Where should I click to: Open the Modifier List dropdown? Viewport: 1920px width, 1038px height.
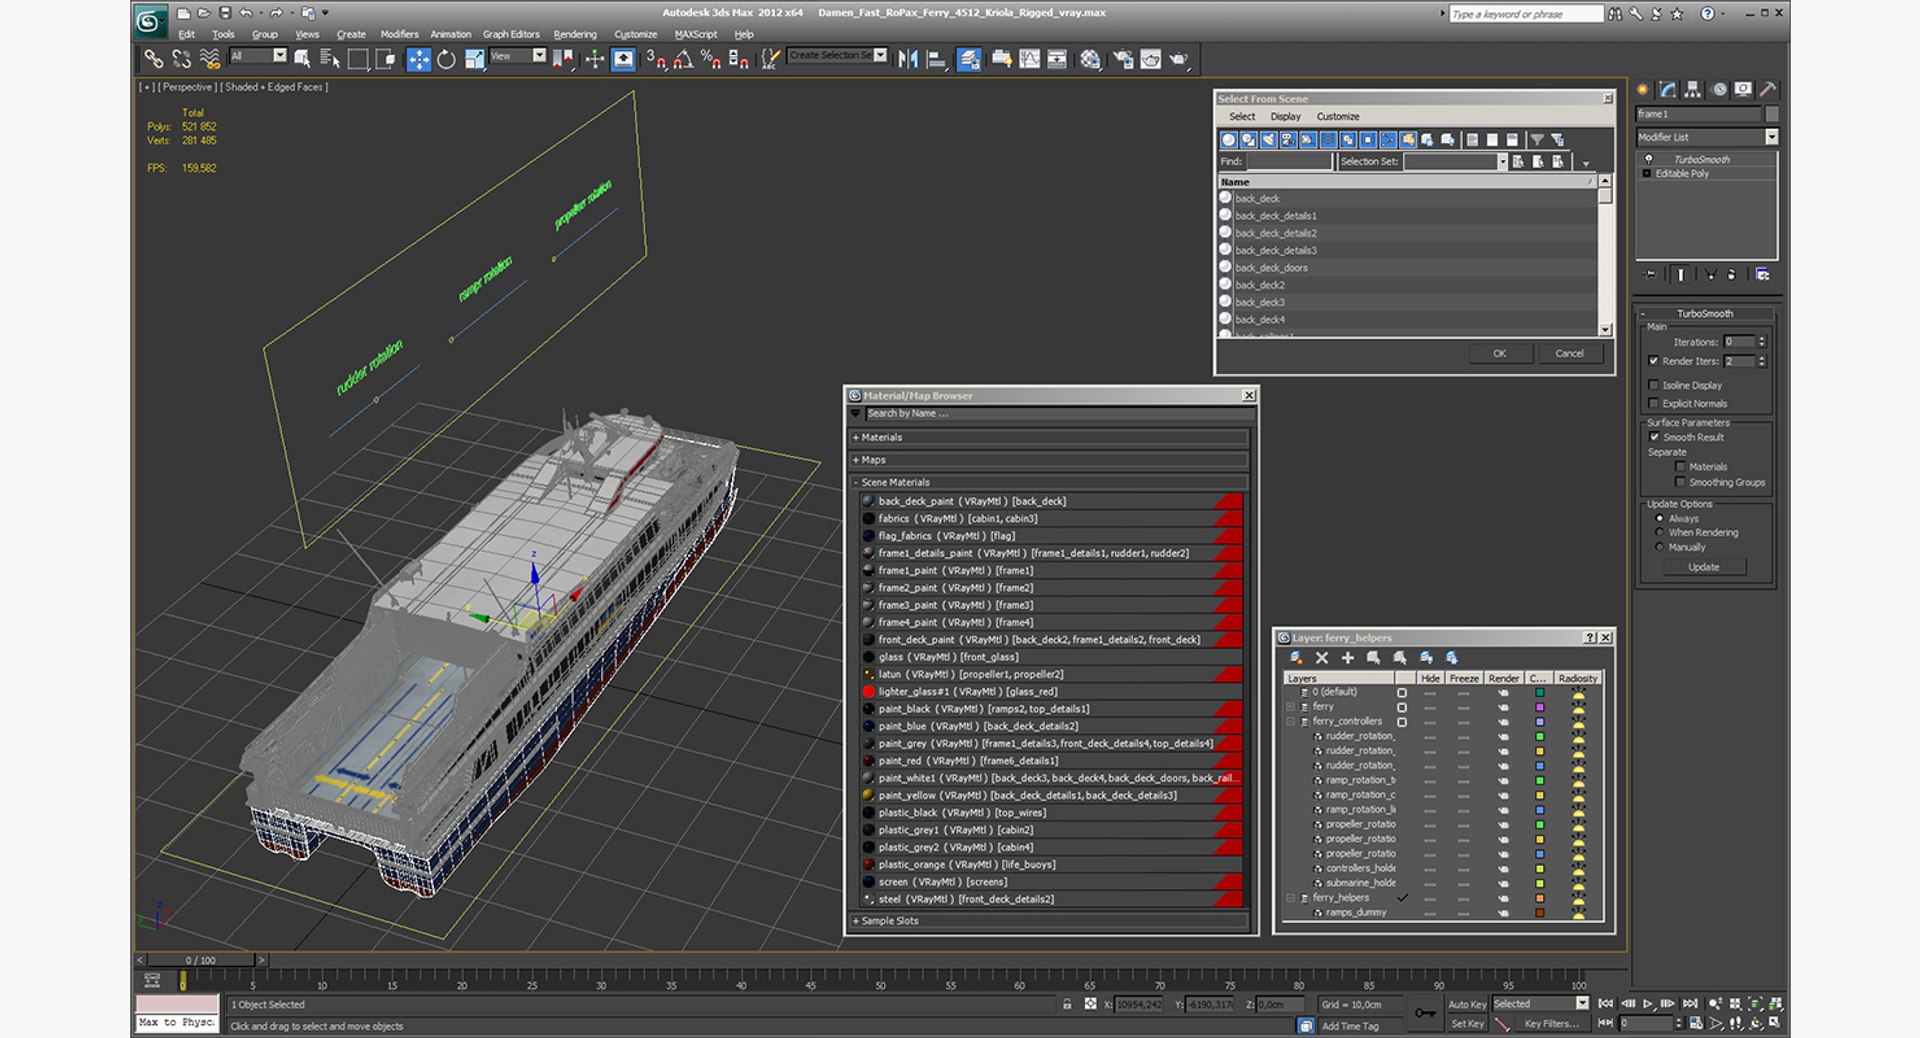[x=1771, y=137]
